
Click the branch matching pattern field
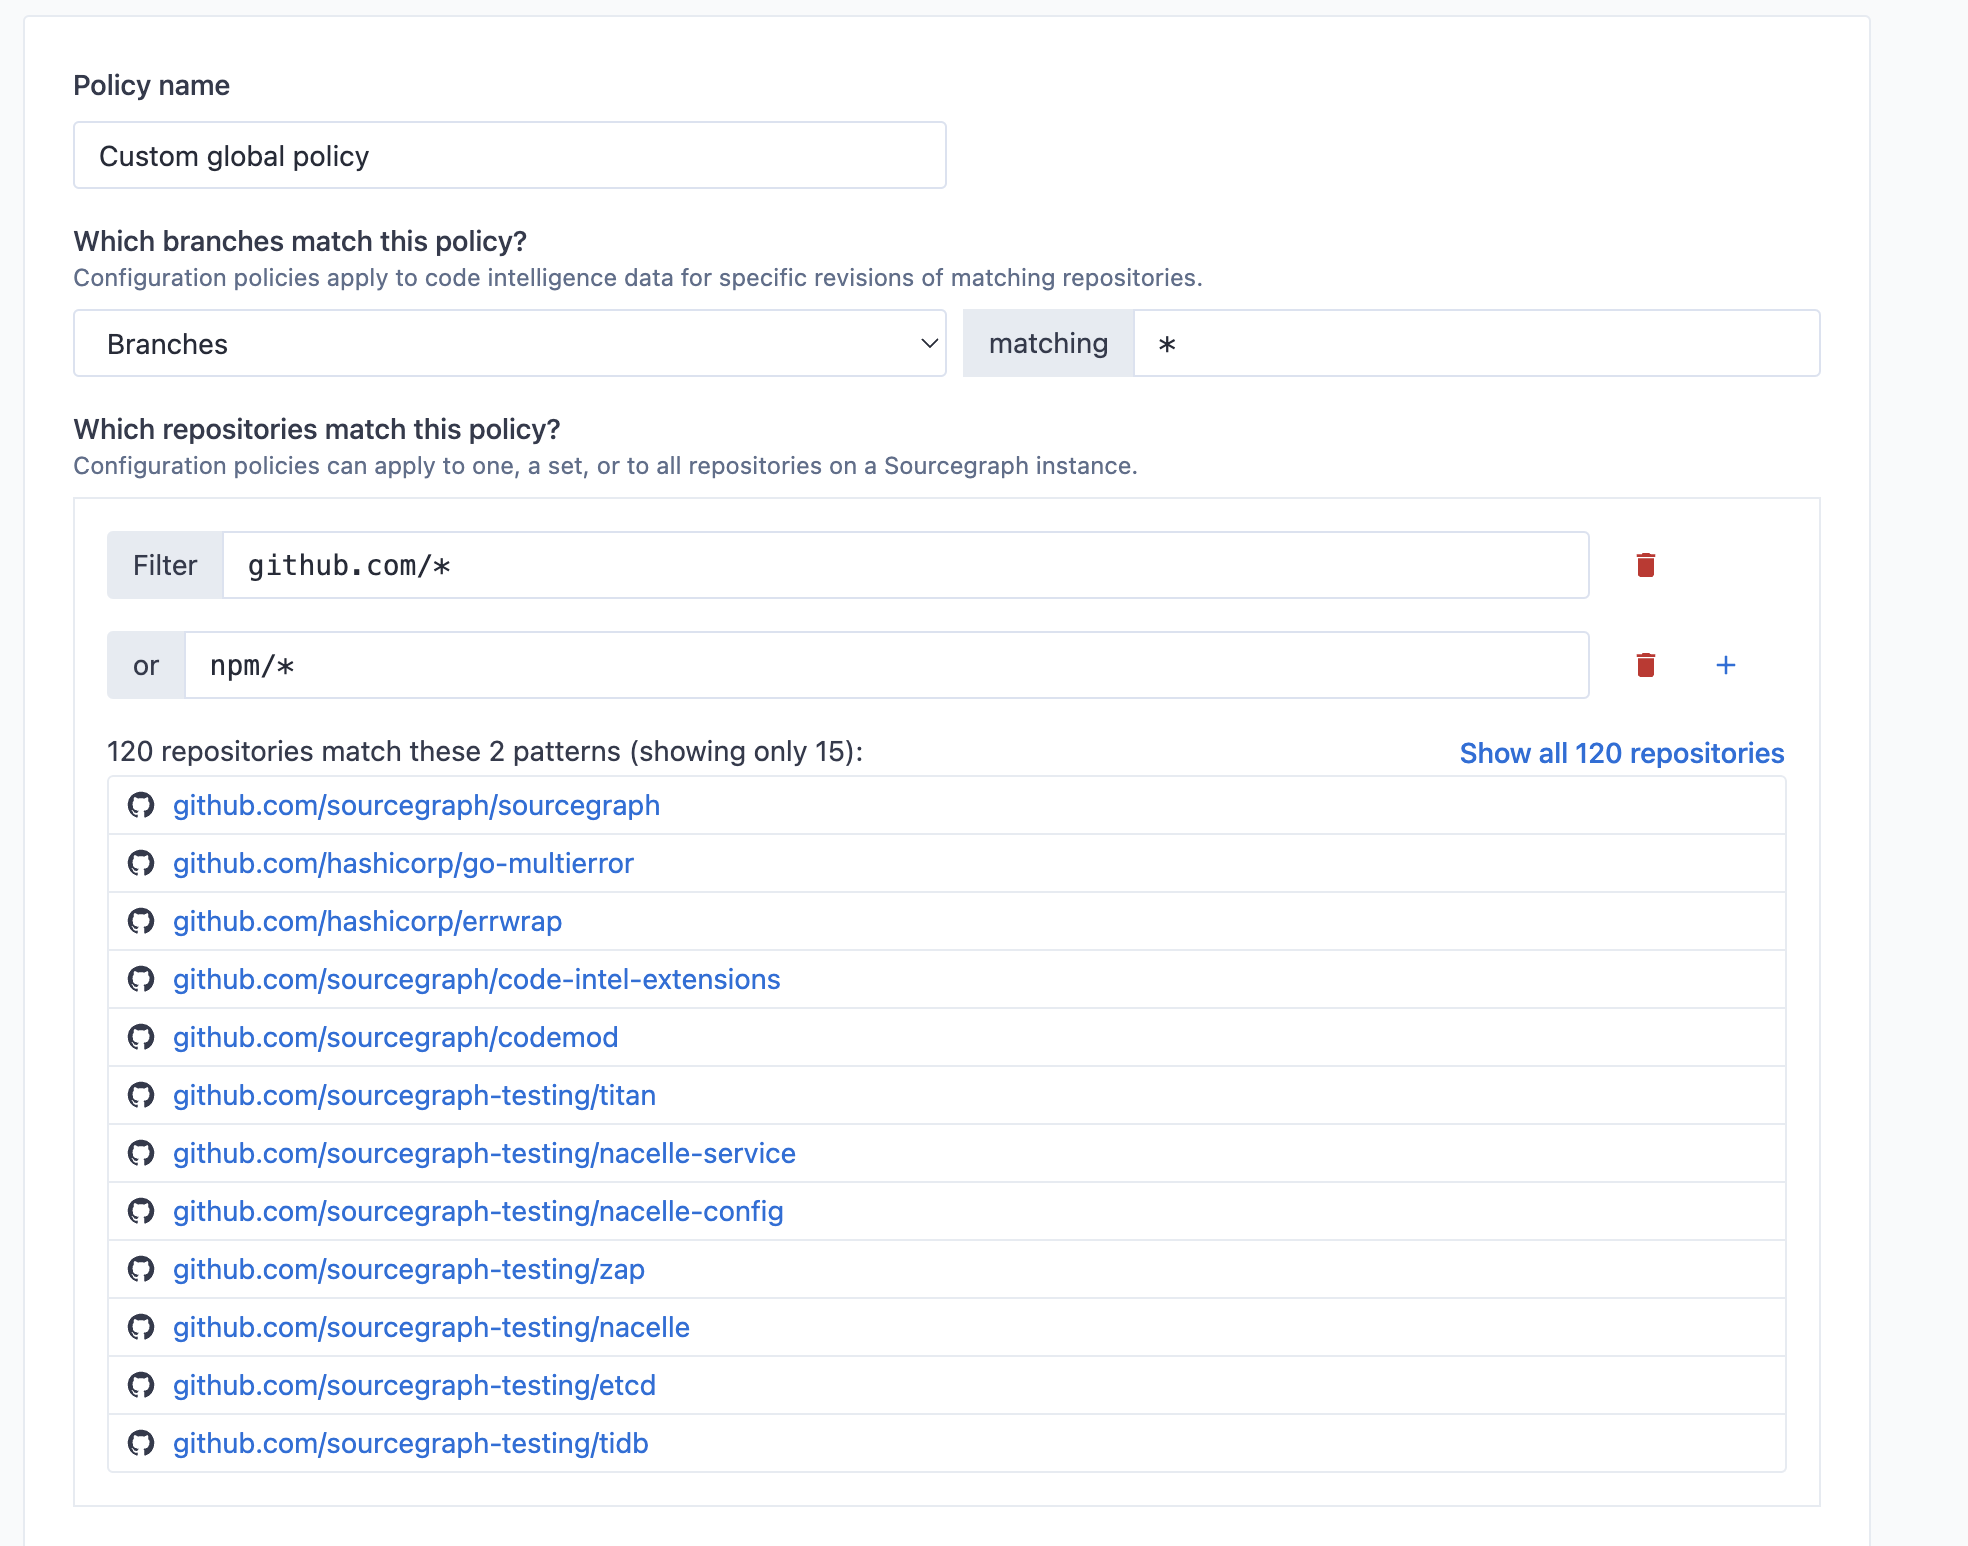pos(1475,343)
